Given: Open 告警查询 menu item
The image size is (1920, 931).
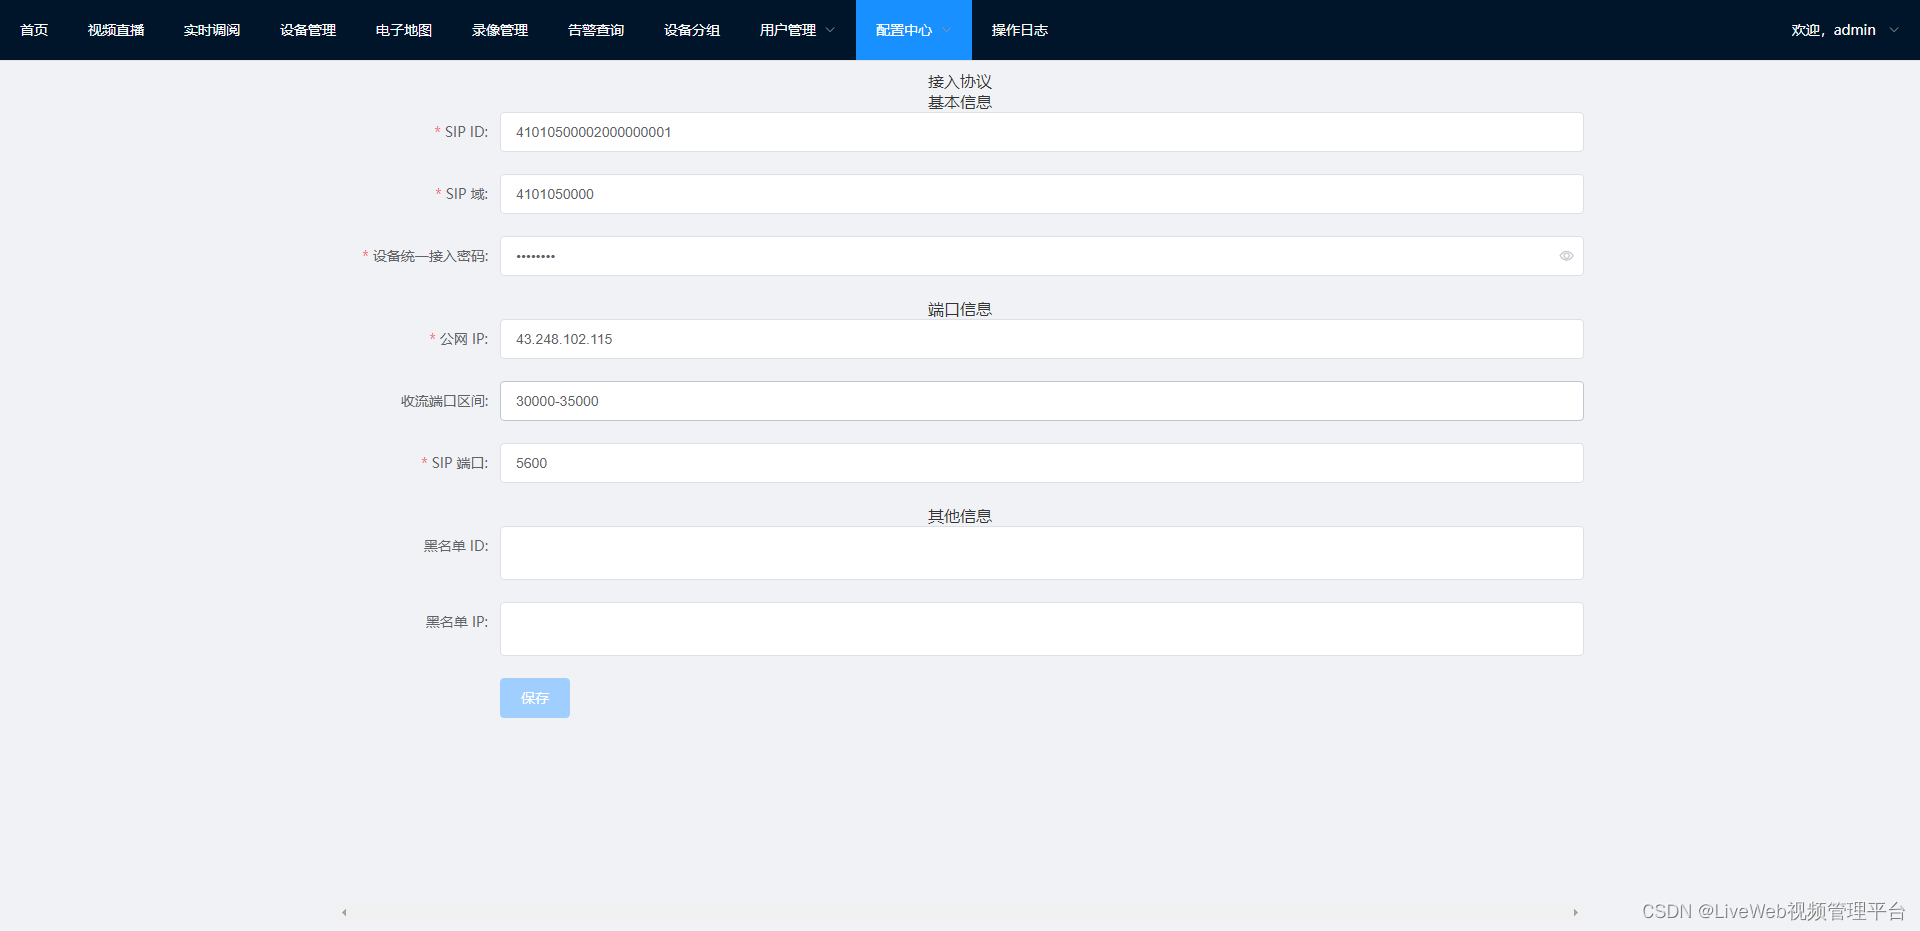Looking at the screenshot, I should [x=596, y=30].
